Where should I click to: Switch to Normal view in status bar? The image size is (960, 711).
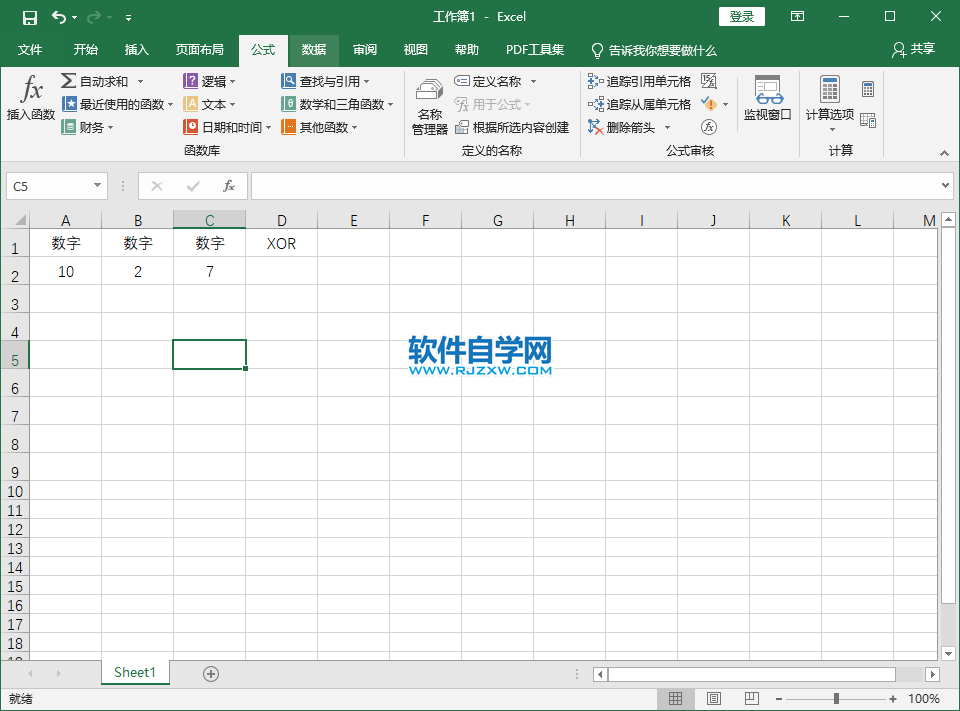675,699
